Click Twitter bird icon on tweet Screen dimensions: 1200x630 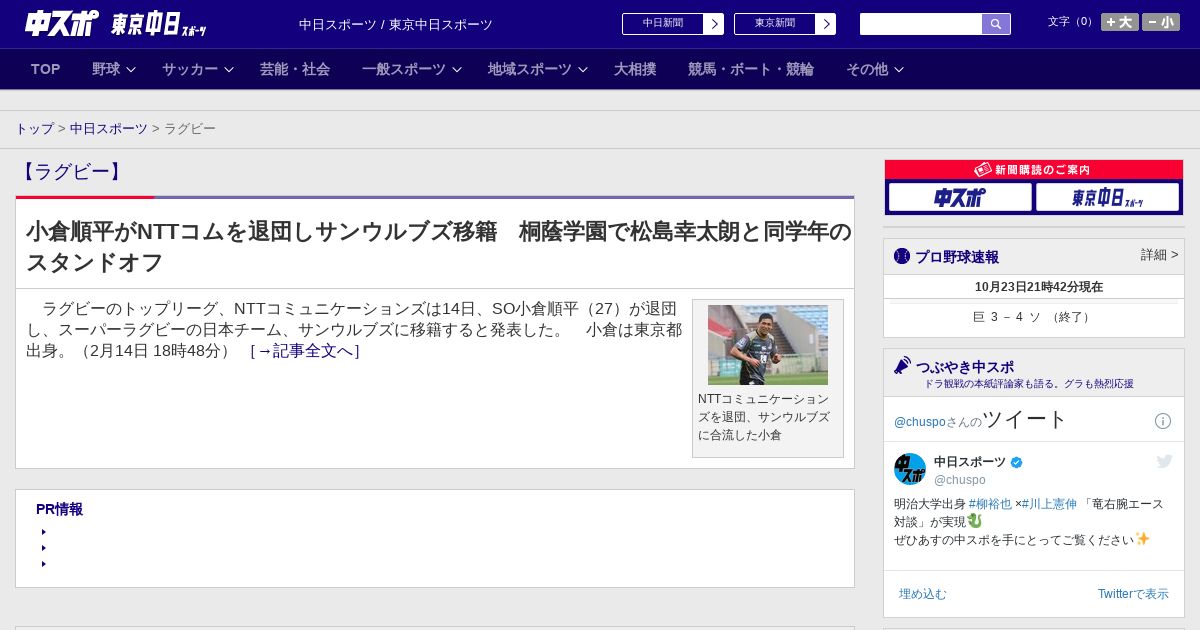1164,461
